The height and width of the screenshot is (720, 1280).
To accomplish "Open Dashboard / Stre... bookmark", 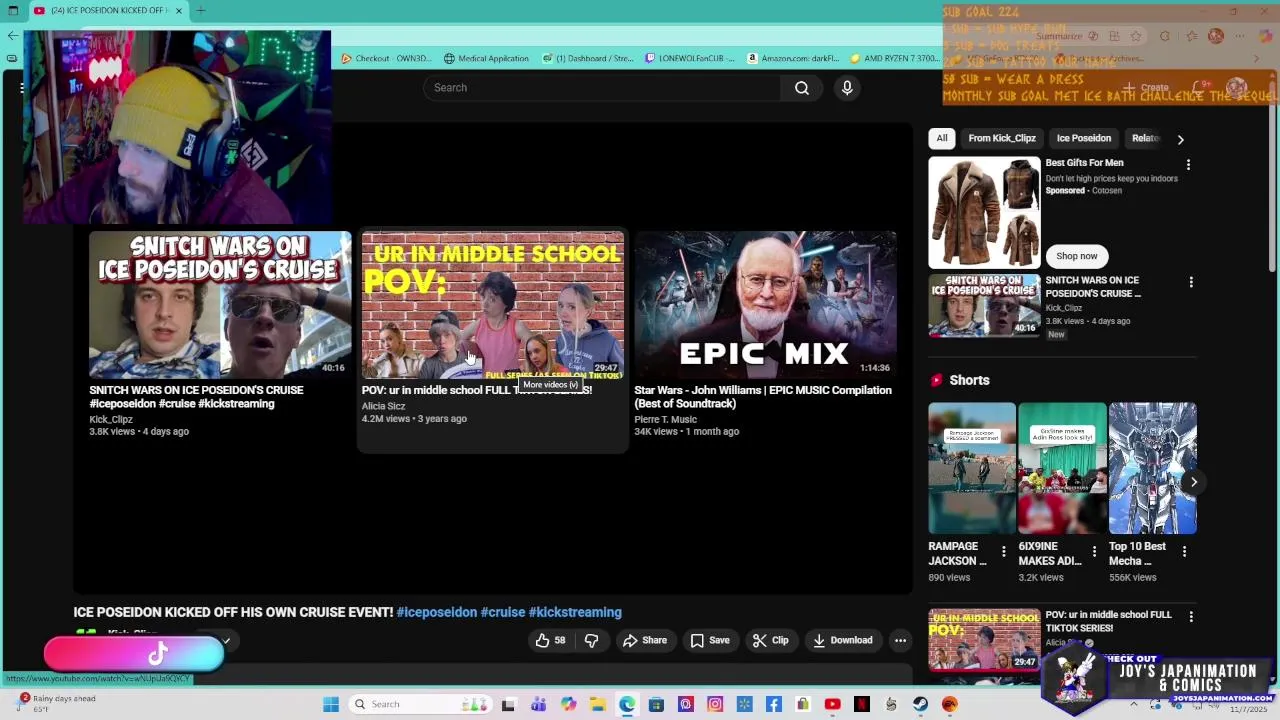I will click(588, 58).
